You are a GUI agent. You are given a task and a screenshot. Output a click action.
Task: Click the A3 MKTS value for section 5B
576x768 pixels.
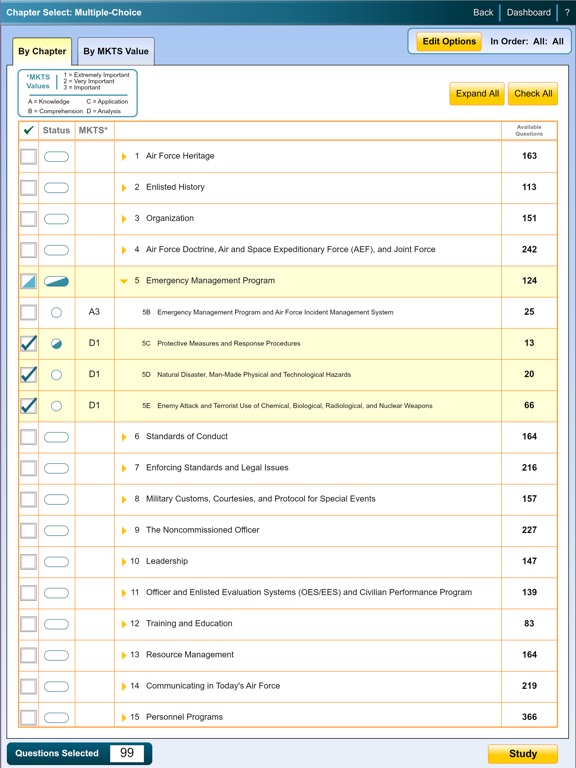tap(94, 312)
